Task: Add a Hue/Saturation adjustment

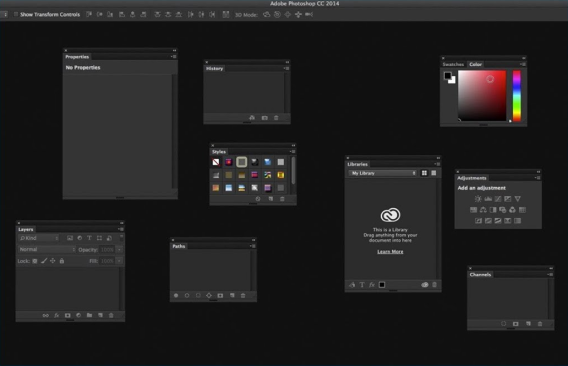Action: click(473, 210)
